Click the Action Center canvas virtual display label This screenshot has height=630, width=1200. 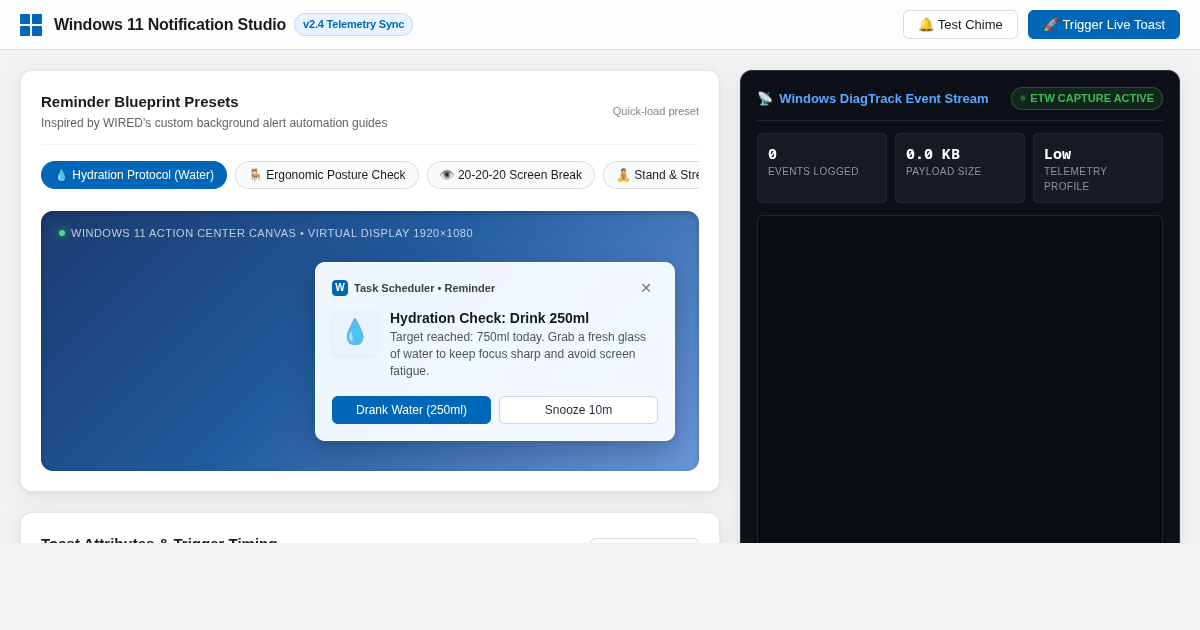pos(272,233)
